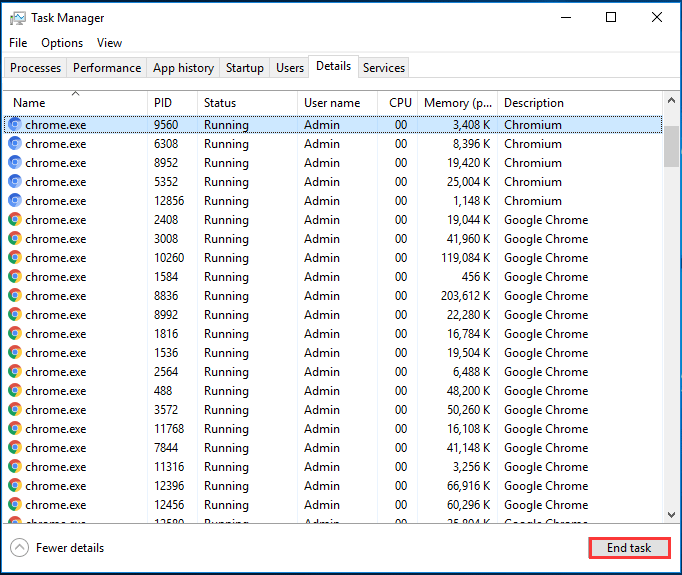Sort by the Memory column header

point(458,103)
